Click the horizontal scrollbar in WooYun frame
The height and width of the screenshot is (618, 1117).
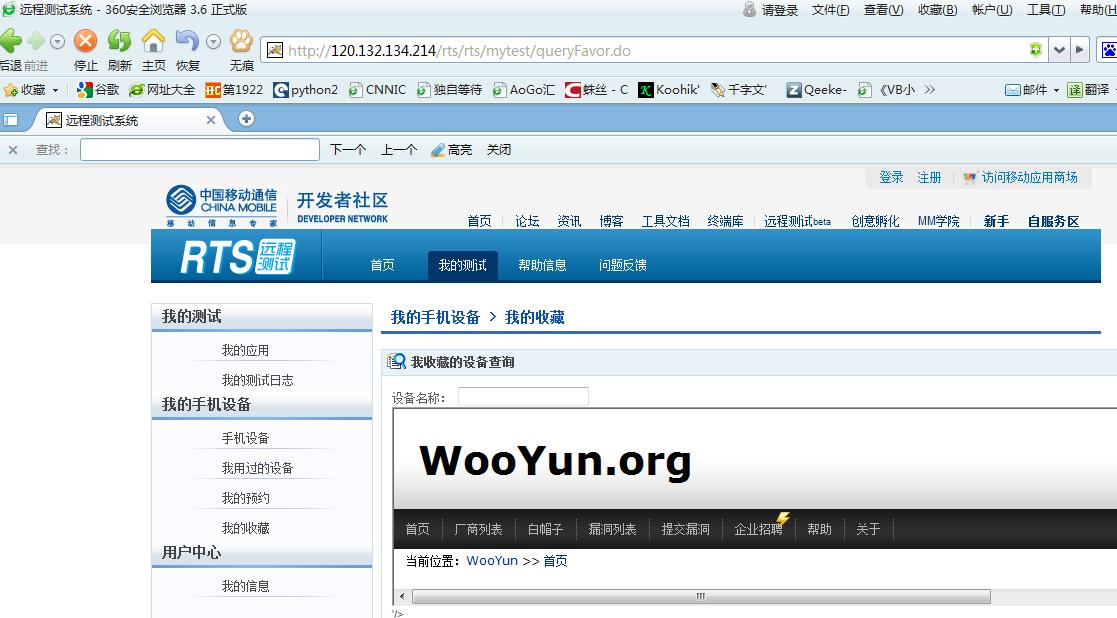coord(701,596)
